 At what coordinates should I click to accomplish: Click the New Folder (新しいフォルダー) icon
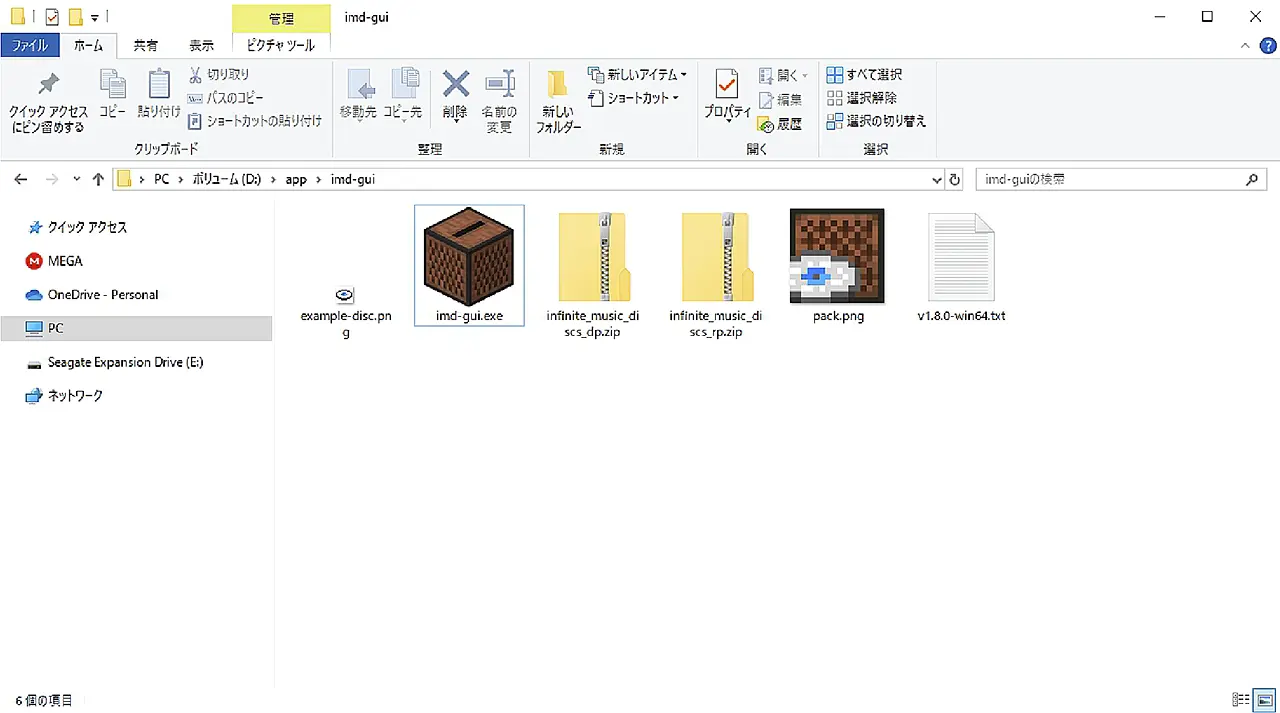(x=558, y=87)
